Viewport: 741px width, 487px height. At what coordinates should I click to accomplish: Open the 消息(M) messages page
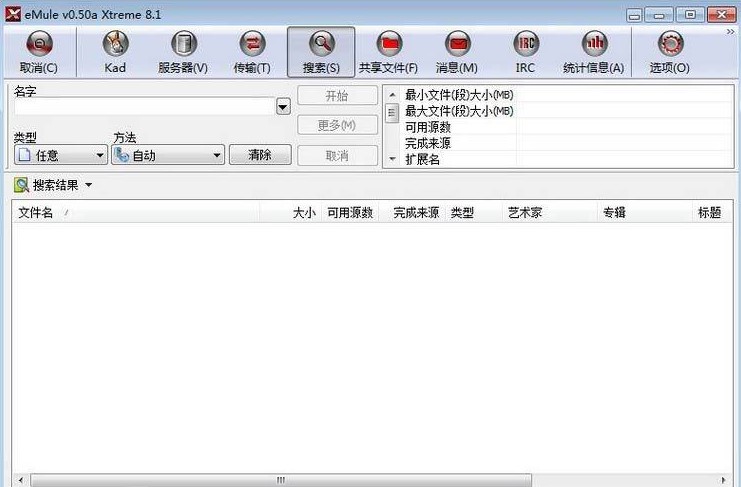click(x=457, y=52)
